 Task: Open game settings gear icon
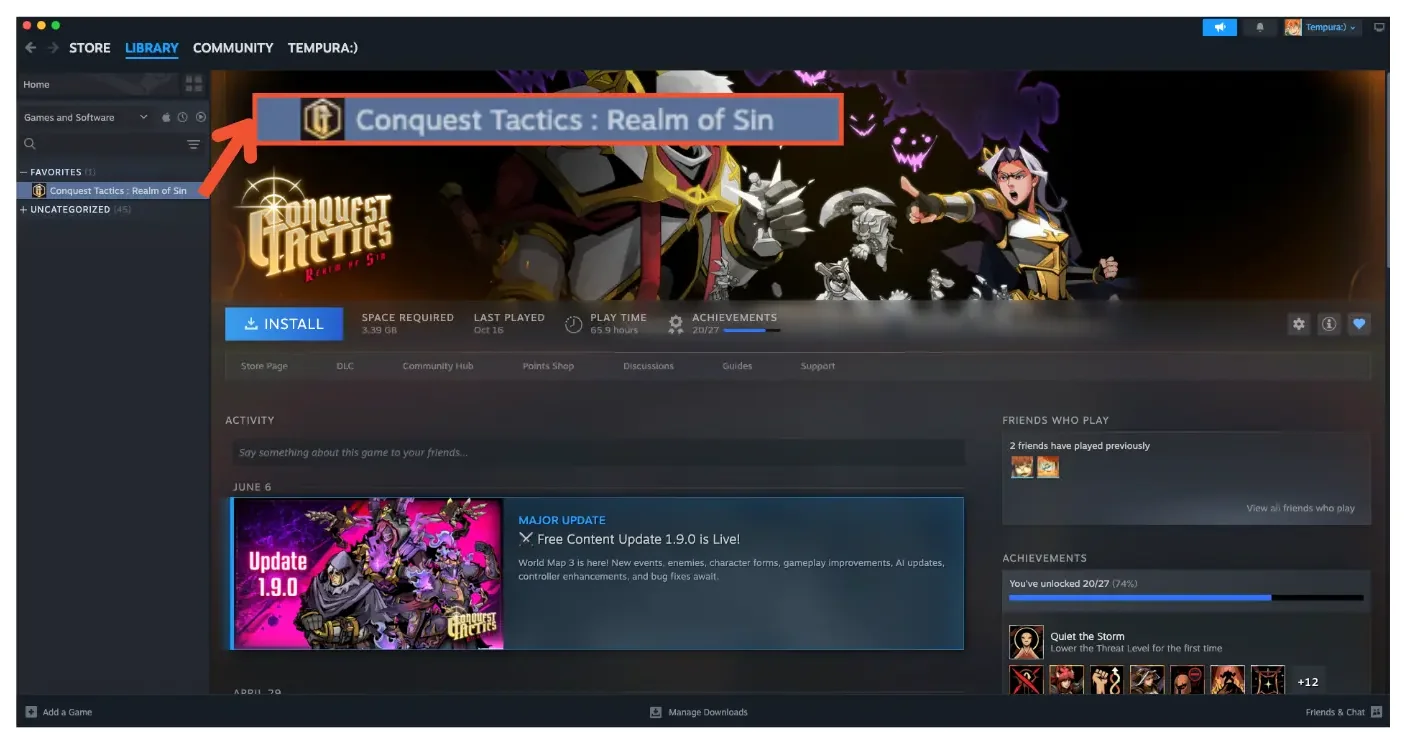click(x=1298, y=324)
